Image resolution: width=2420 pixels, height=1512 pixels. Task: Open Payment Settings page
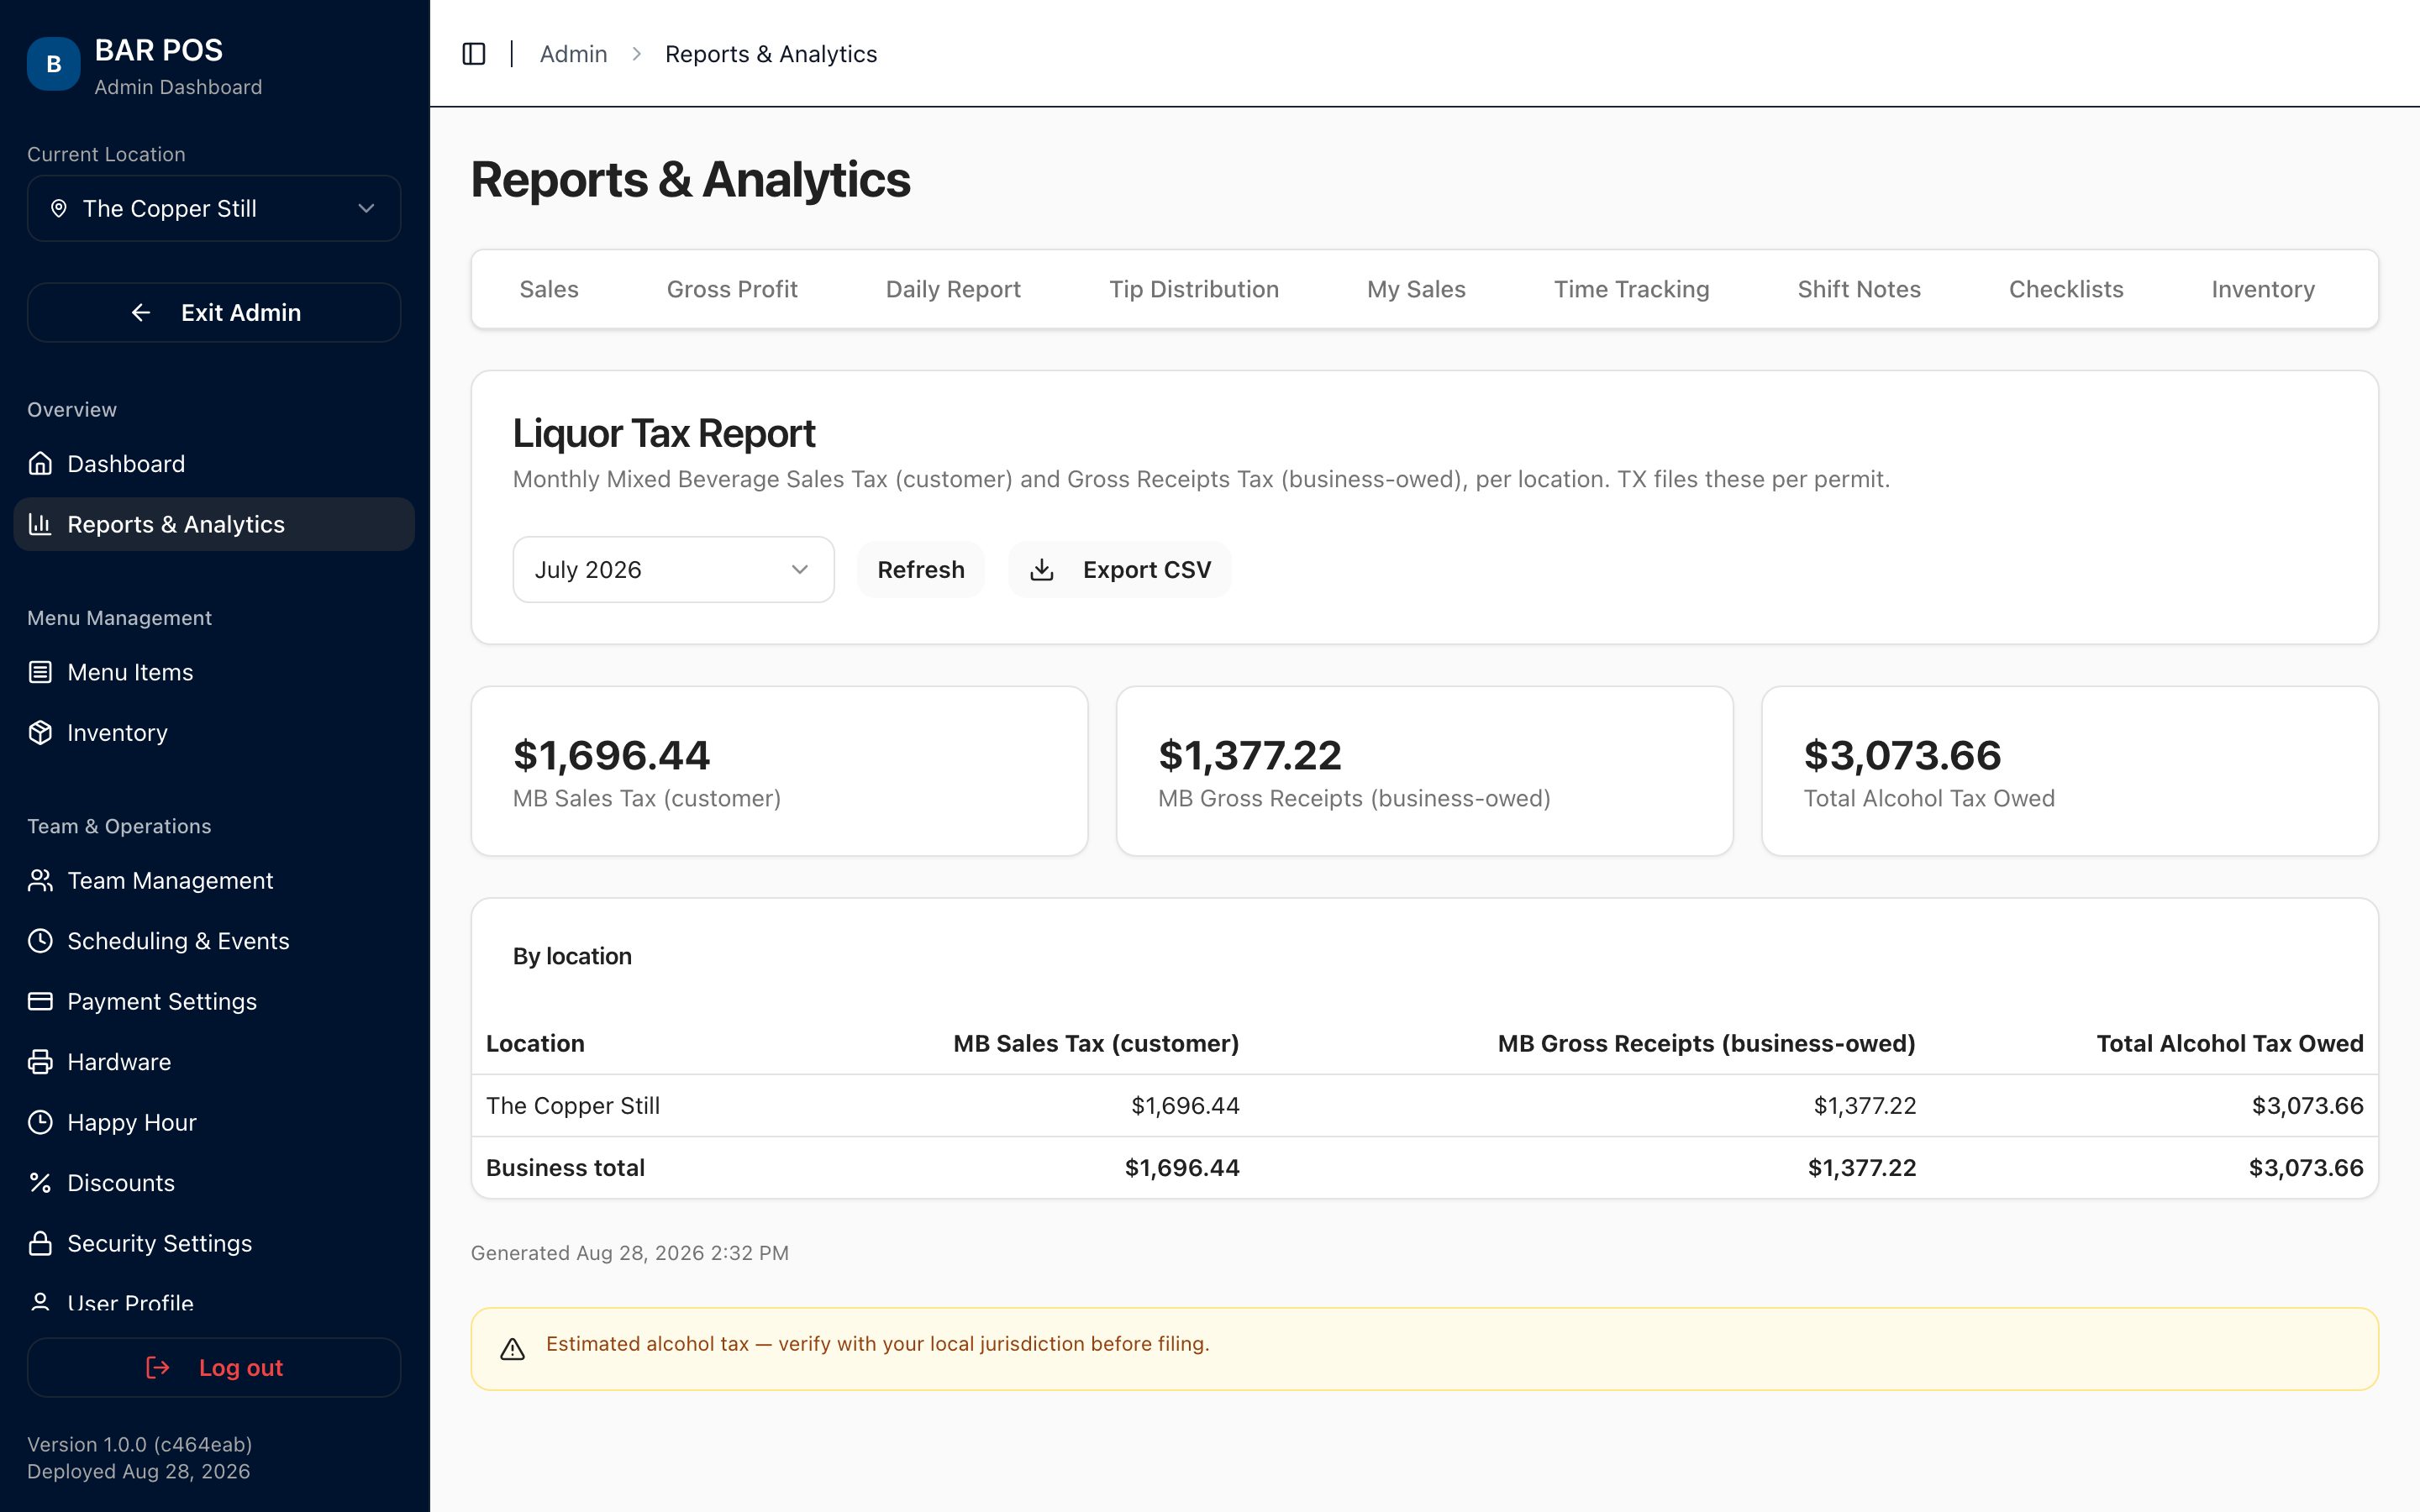click(214, 1001)
